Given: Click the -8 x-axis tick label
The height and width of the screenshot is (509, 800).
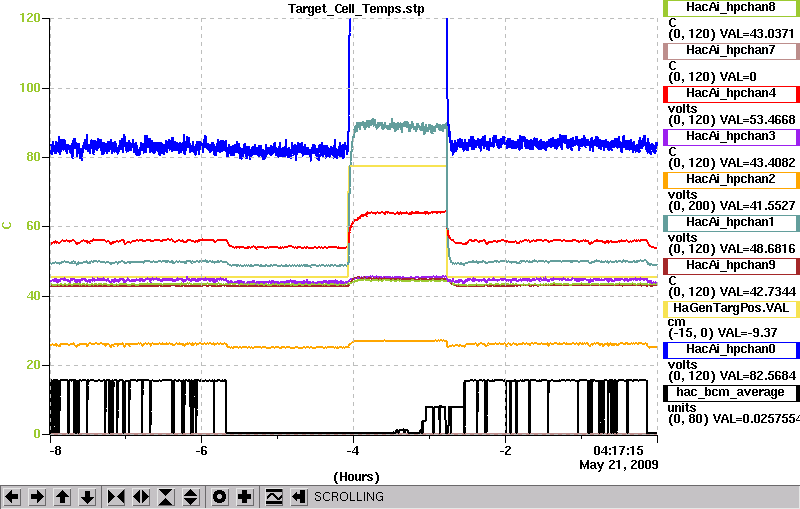Looking at the screenshot, I should pyautogui.click(x=55, y=451).
